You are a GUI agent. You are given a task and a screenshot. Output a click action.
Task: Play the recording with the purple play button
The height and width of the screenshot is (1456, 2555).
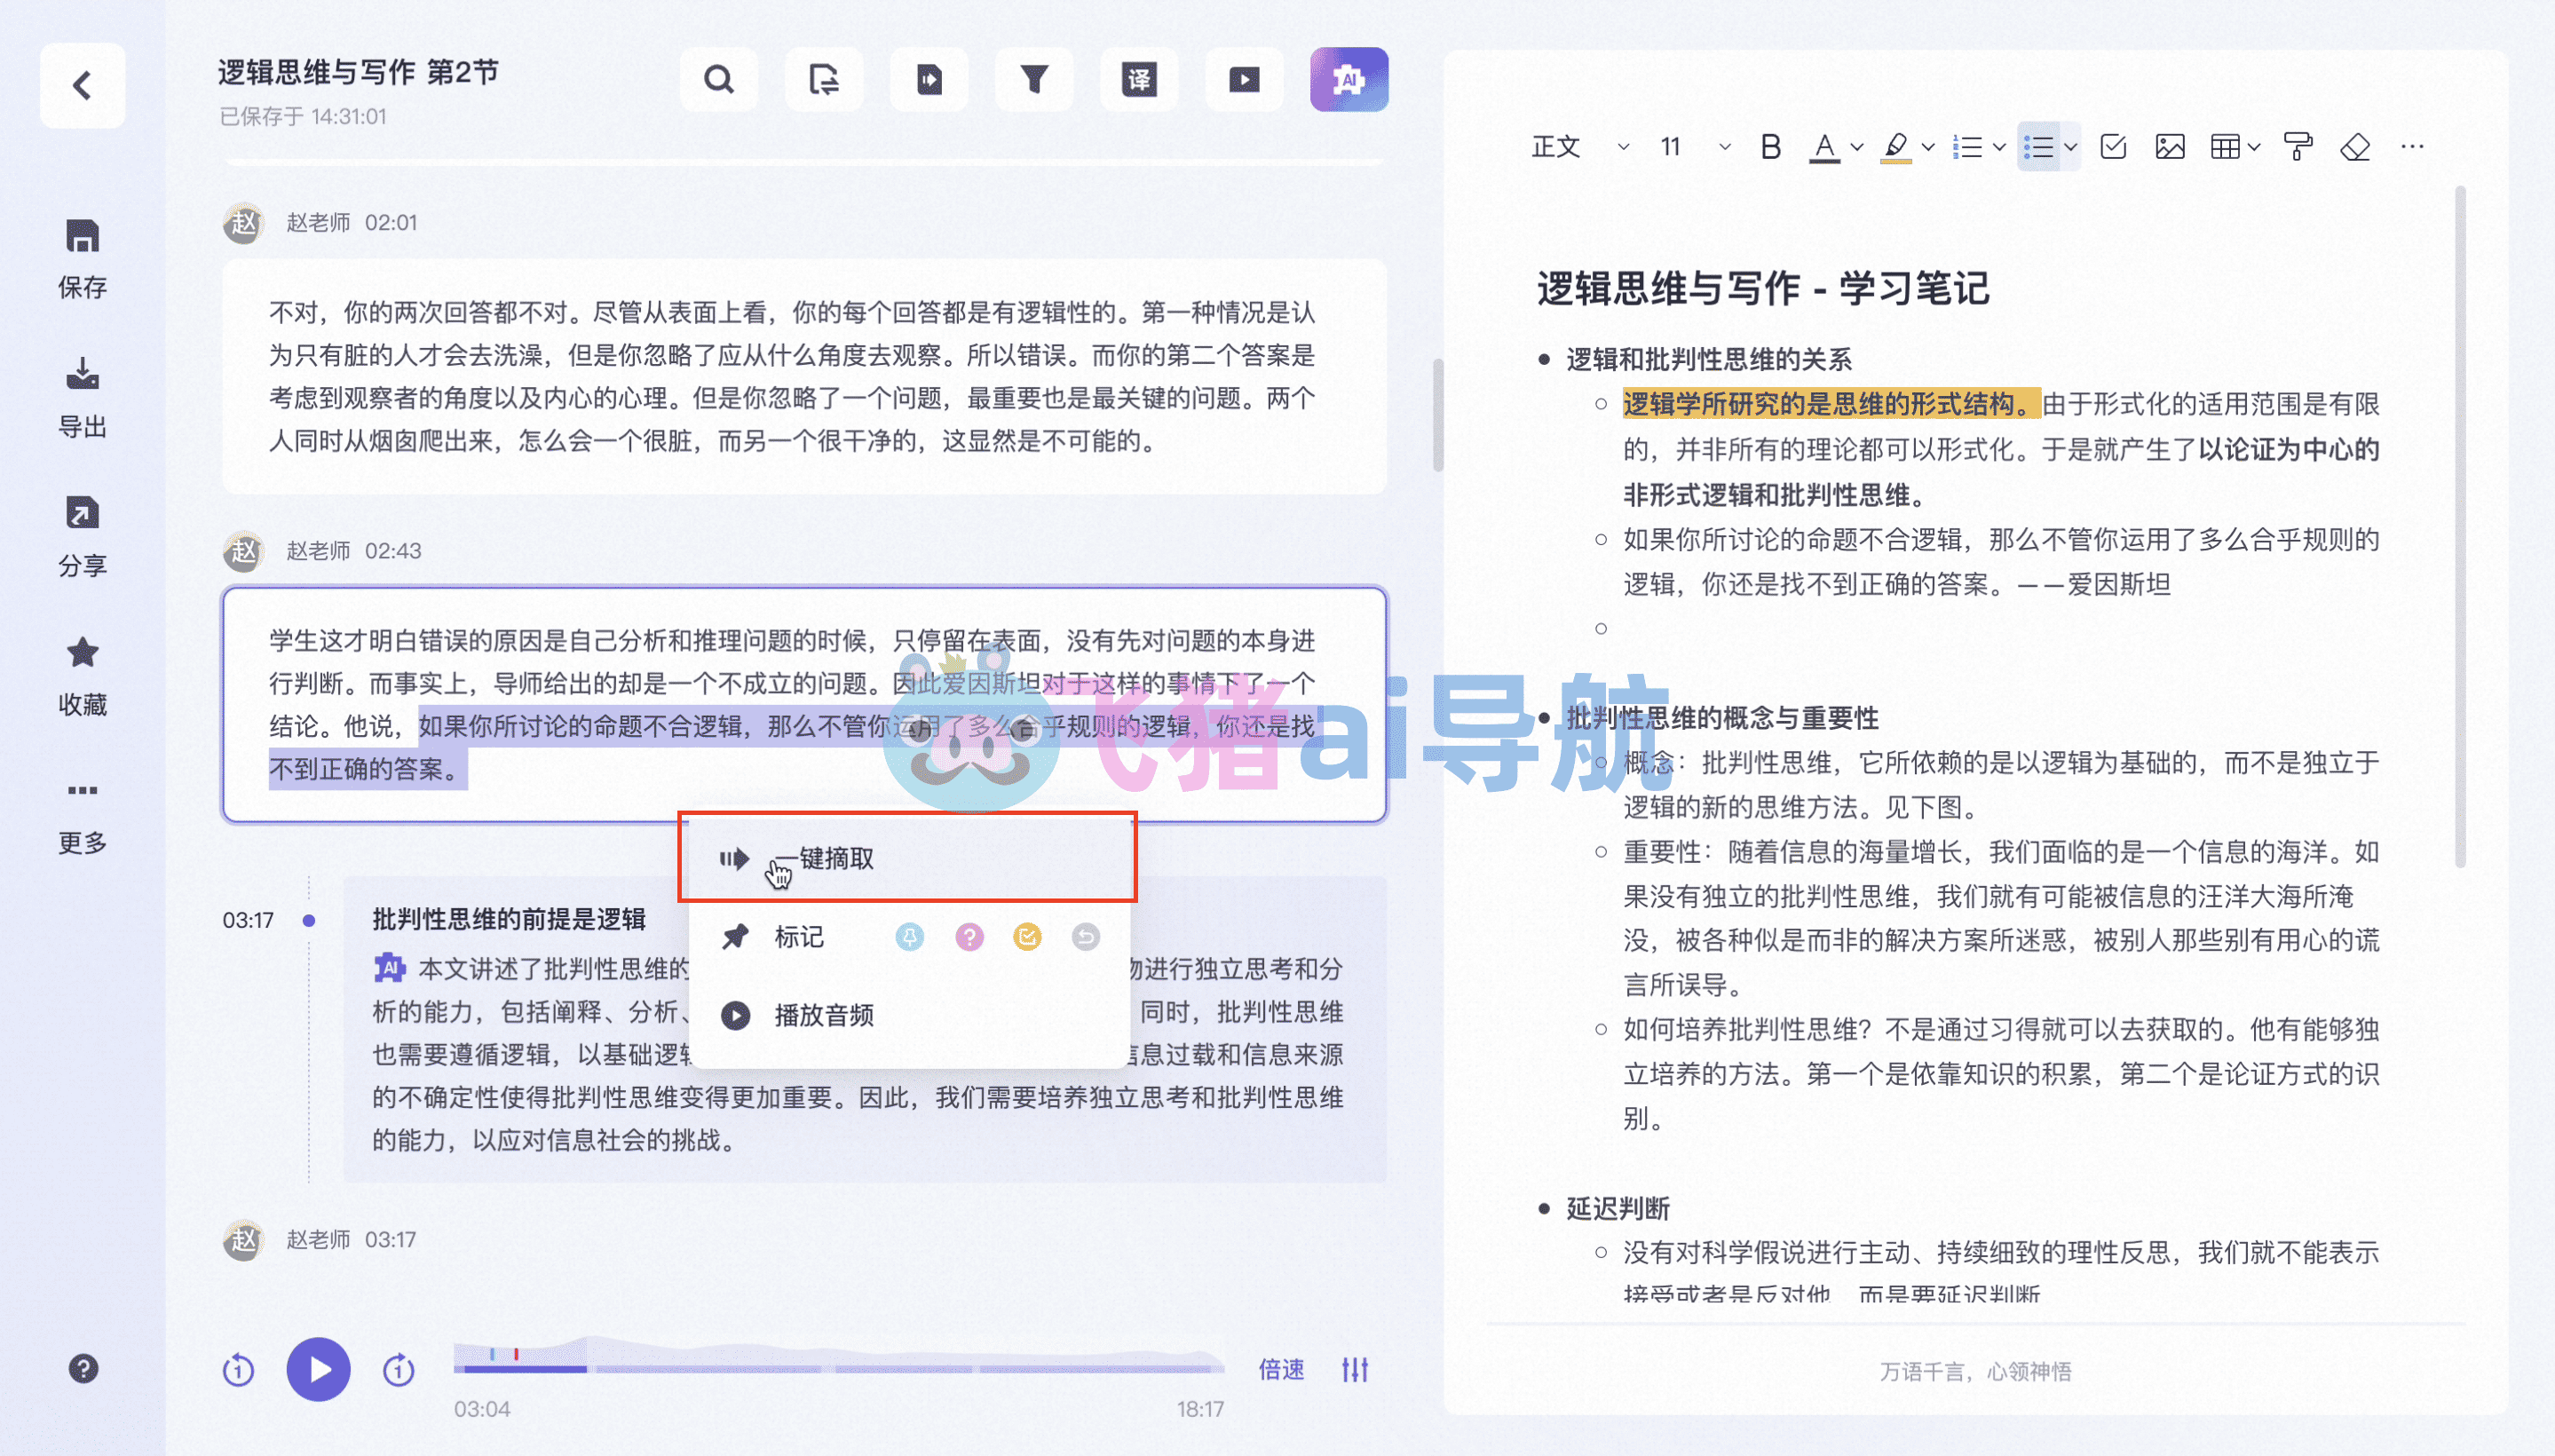318,1369
